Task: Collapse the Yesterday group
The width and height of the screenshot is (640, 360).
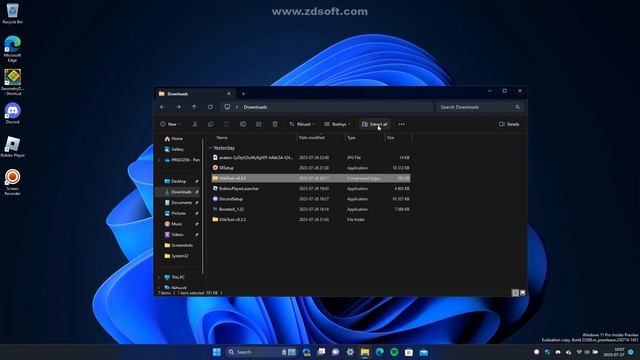Action: point(211,148)
